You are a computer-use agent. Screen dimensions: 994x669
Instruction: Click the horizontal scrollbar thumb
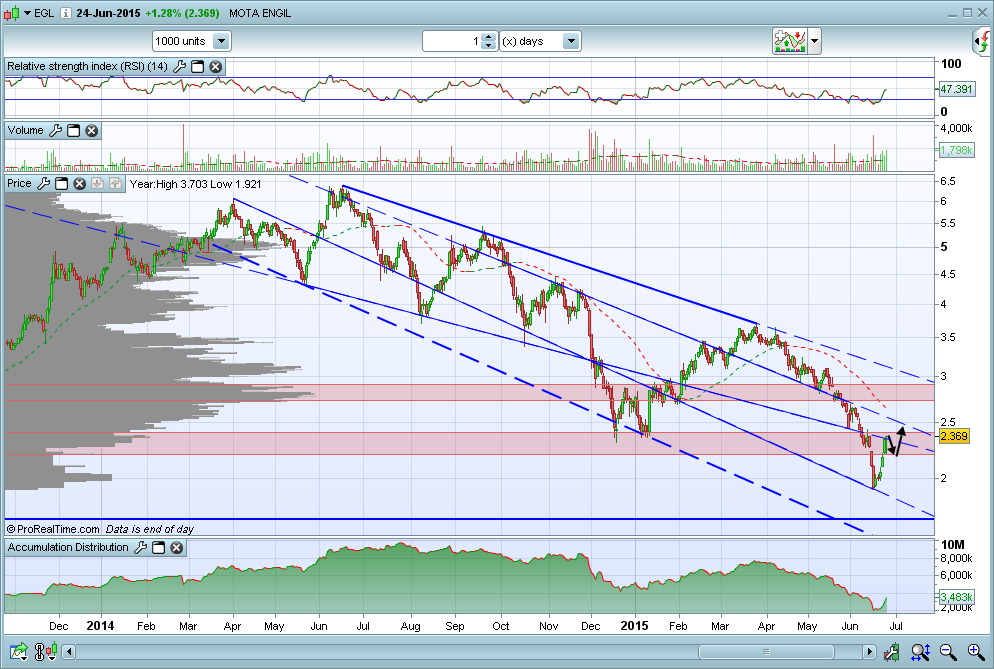point(766,652)
